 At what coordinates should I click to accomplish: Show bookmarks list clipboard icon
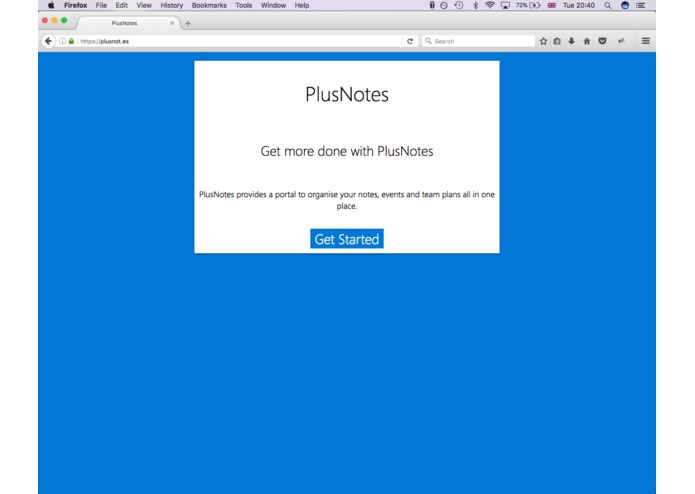pyautogui.click(x=557, y=41)
